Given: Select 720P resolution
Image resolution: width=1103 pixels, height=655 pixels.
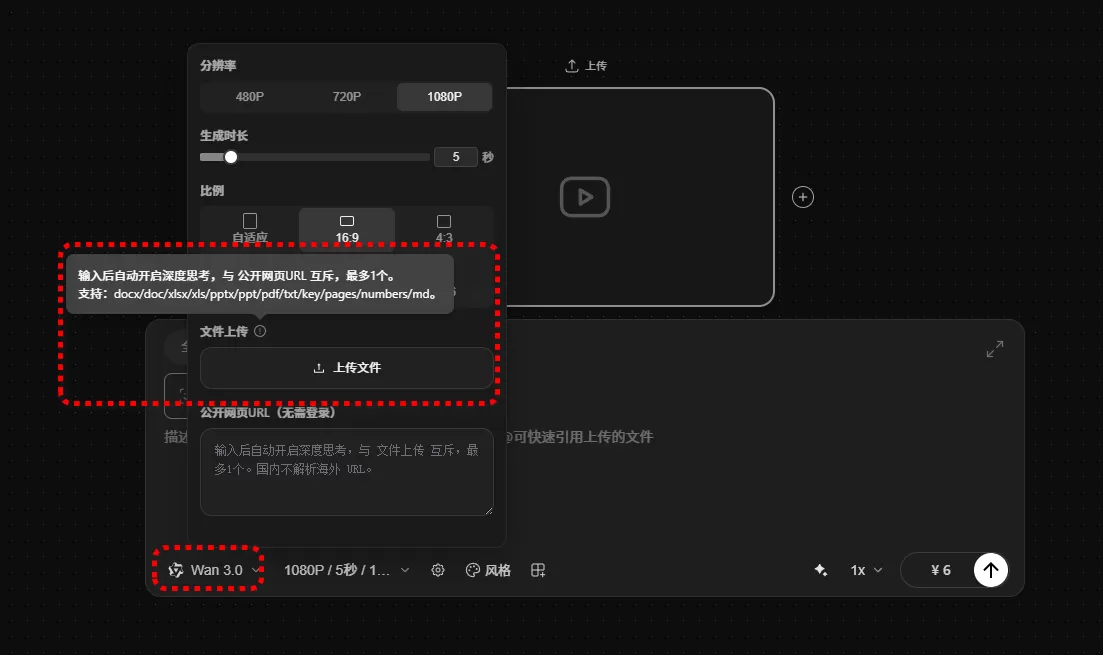Looking at the screenshot, I should pos(347,96).
